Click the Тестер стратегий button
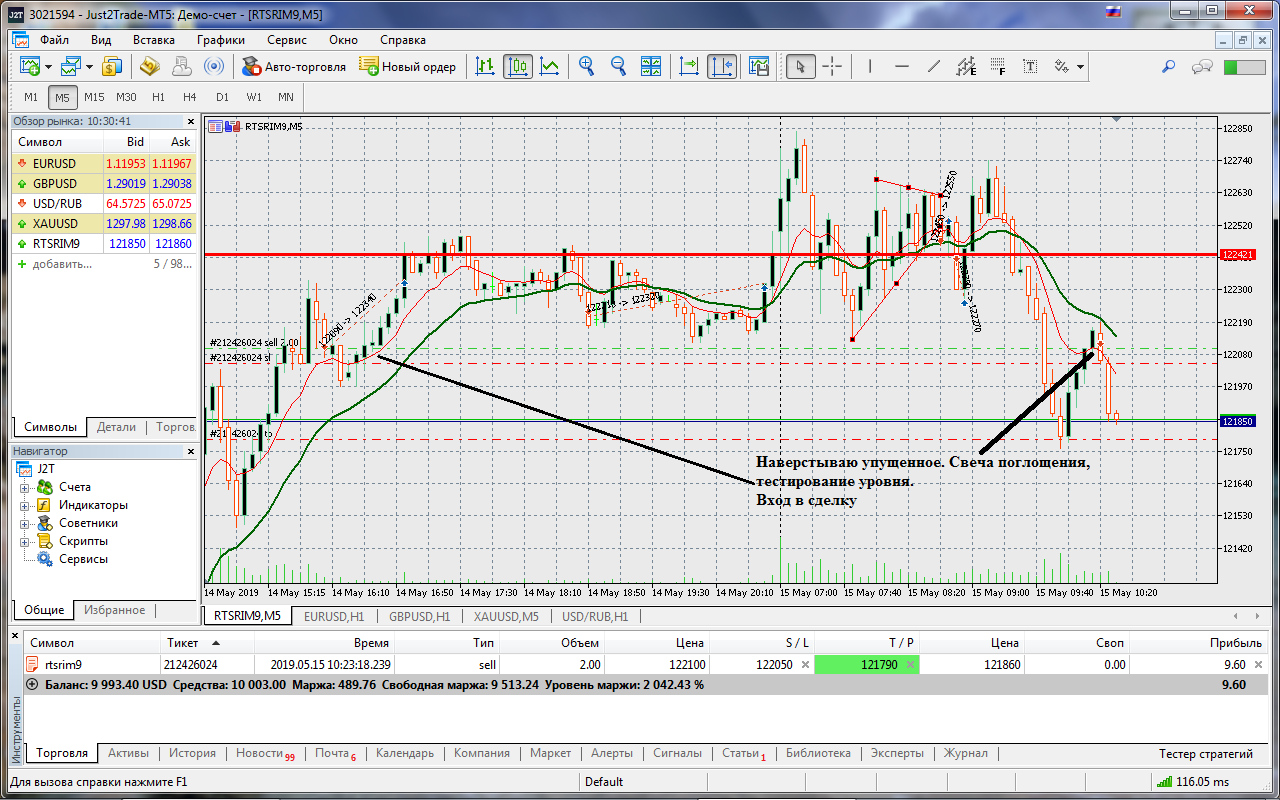 (x=1206, y=753)
